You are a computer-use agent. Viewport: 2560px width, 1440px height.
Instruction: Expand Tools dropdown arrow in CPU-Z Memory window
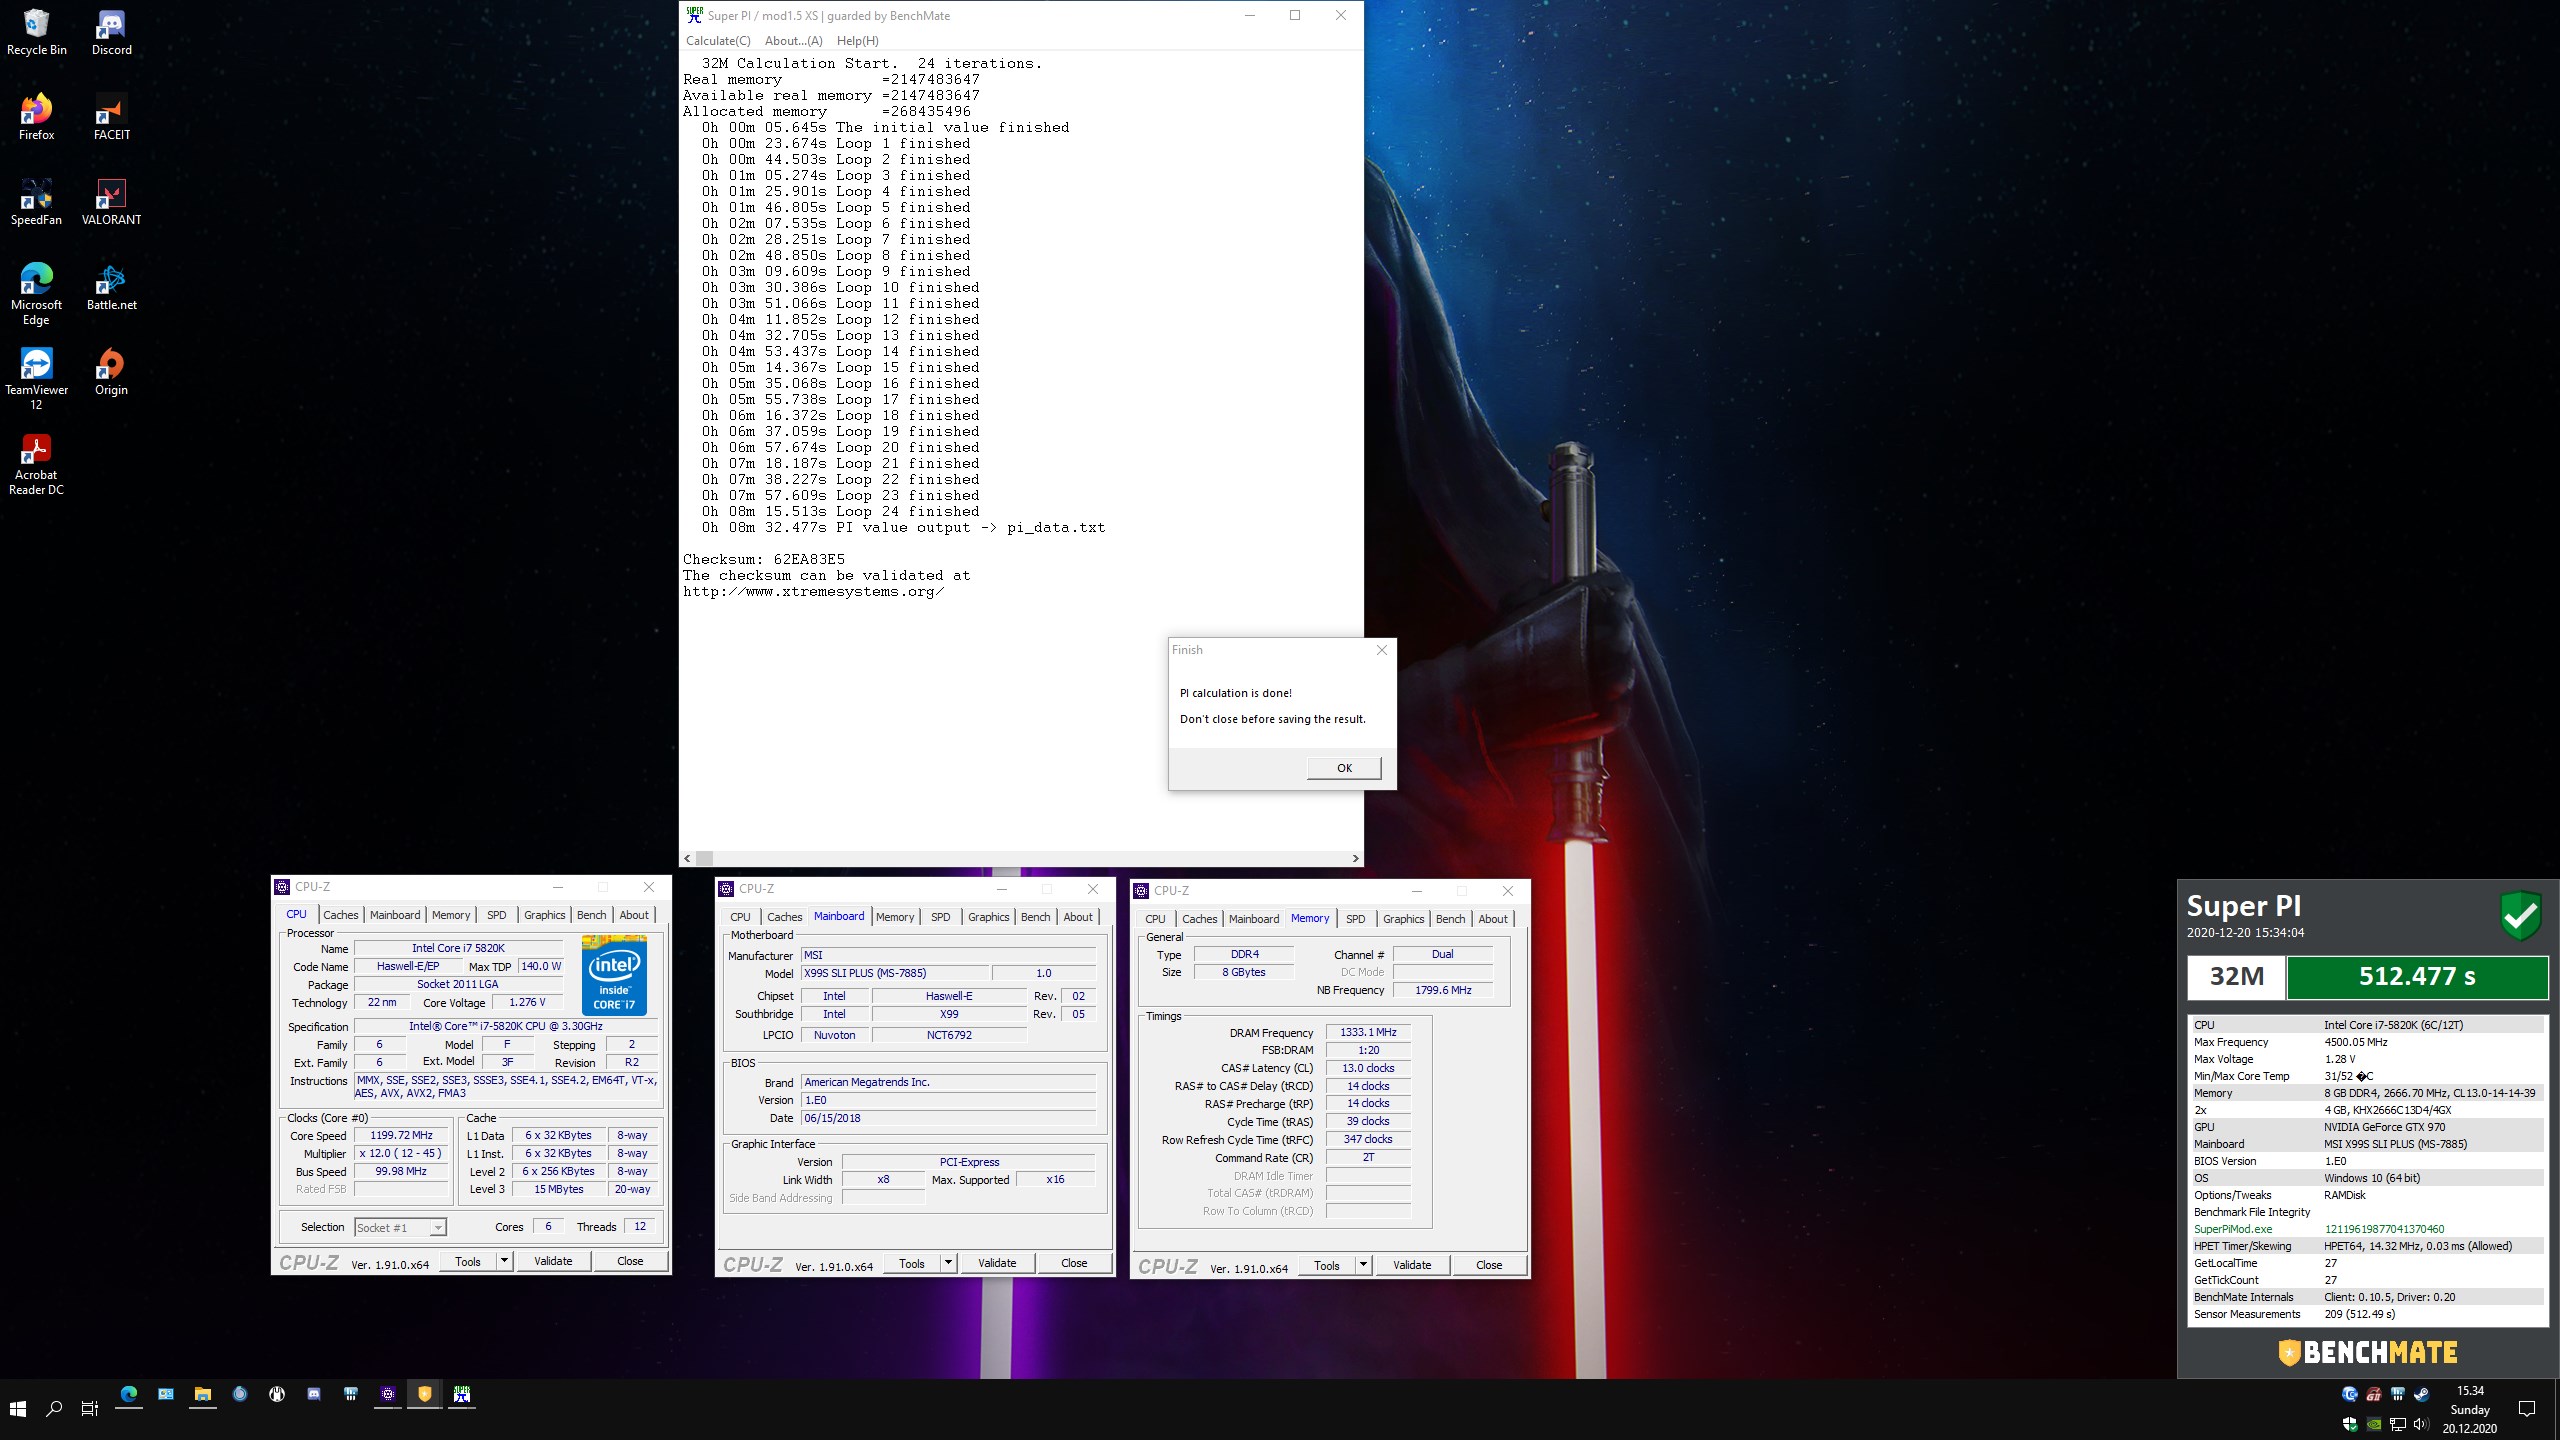(1363, 1265)
